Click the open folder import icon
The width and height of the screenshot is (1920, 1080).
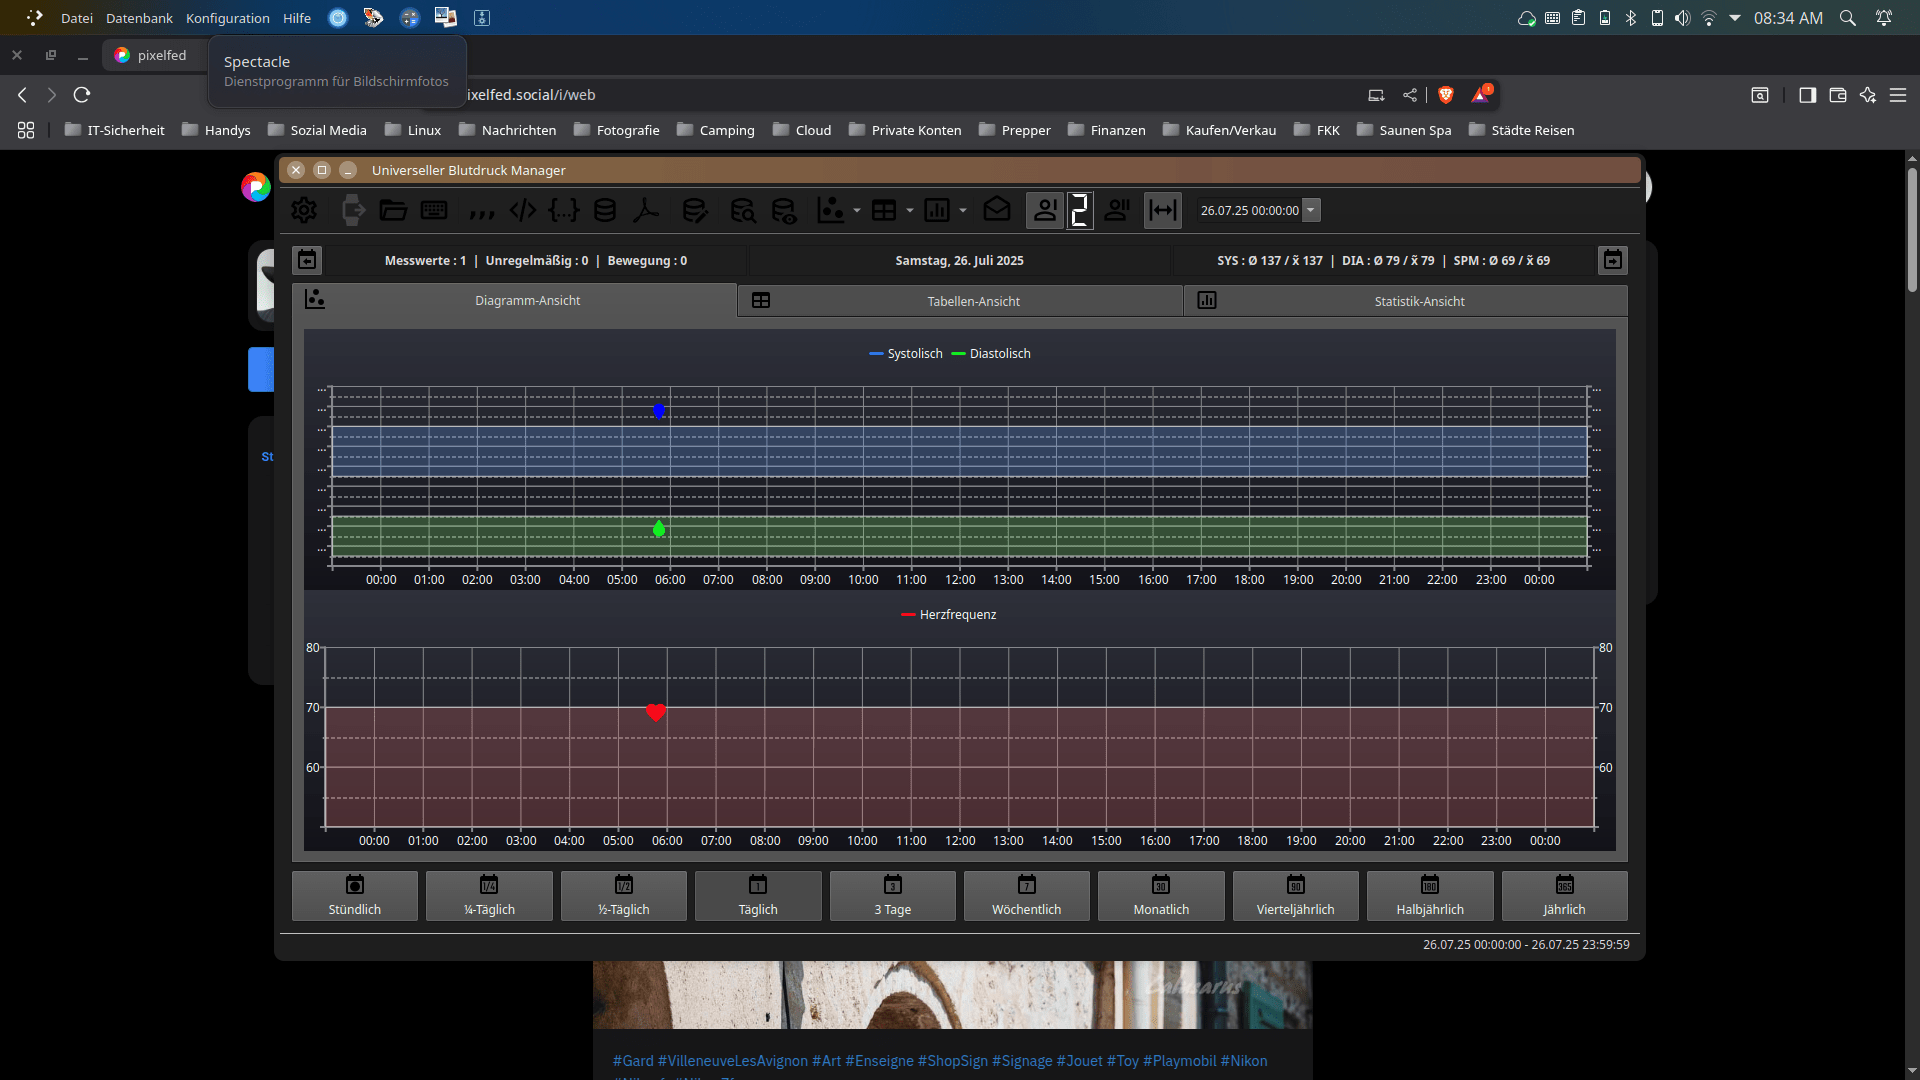pyautogui.click(x=393, y=210)
